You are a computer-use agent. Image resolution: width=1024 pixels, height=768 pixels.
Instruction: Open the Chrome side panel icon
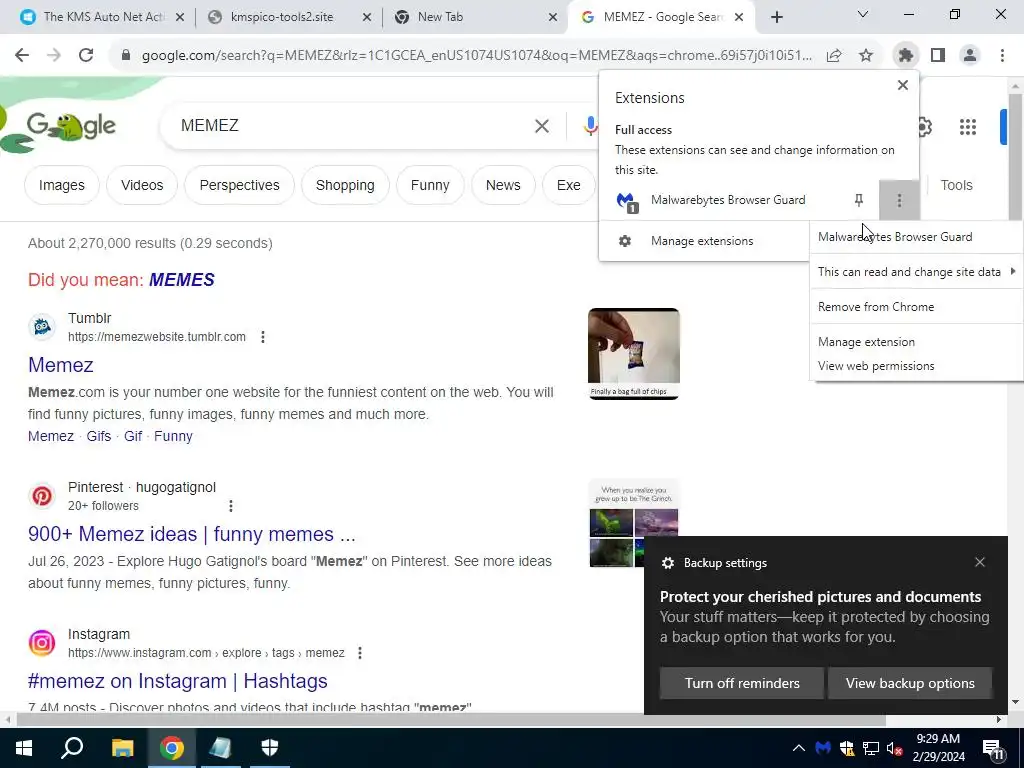[938, 56]
